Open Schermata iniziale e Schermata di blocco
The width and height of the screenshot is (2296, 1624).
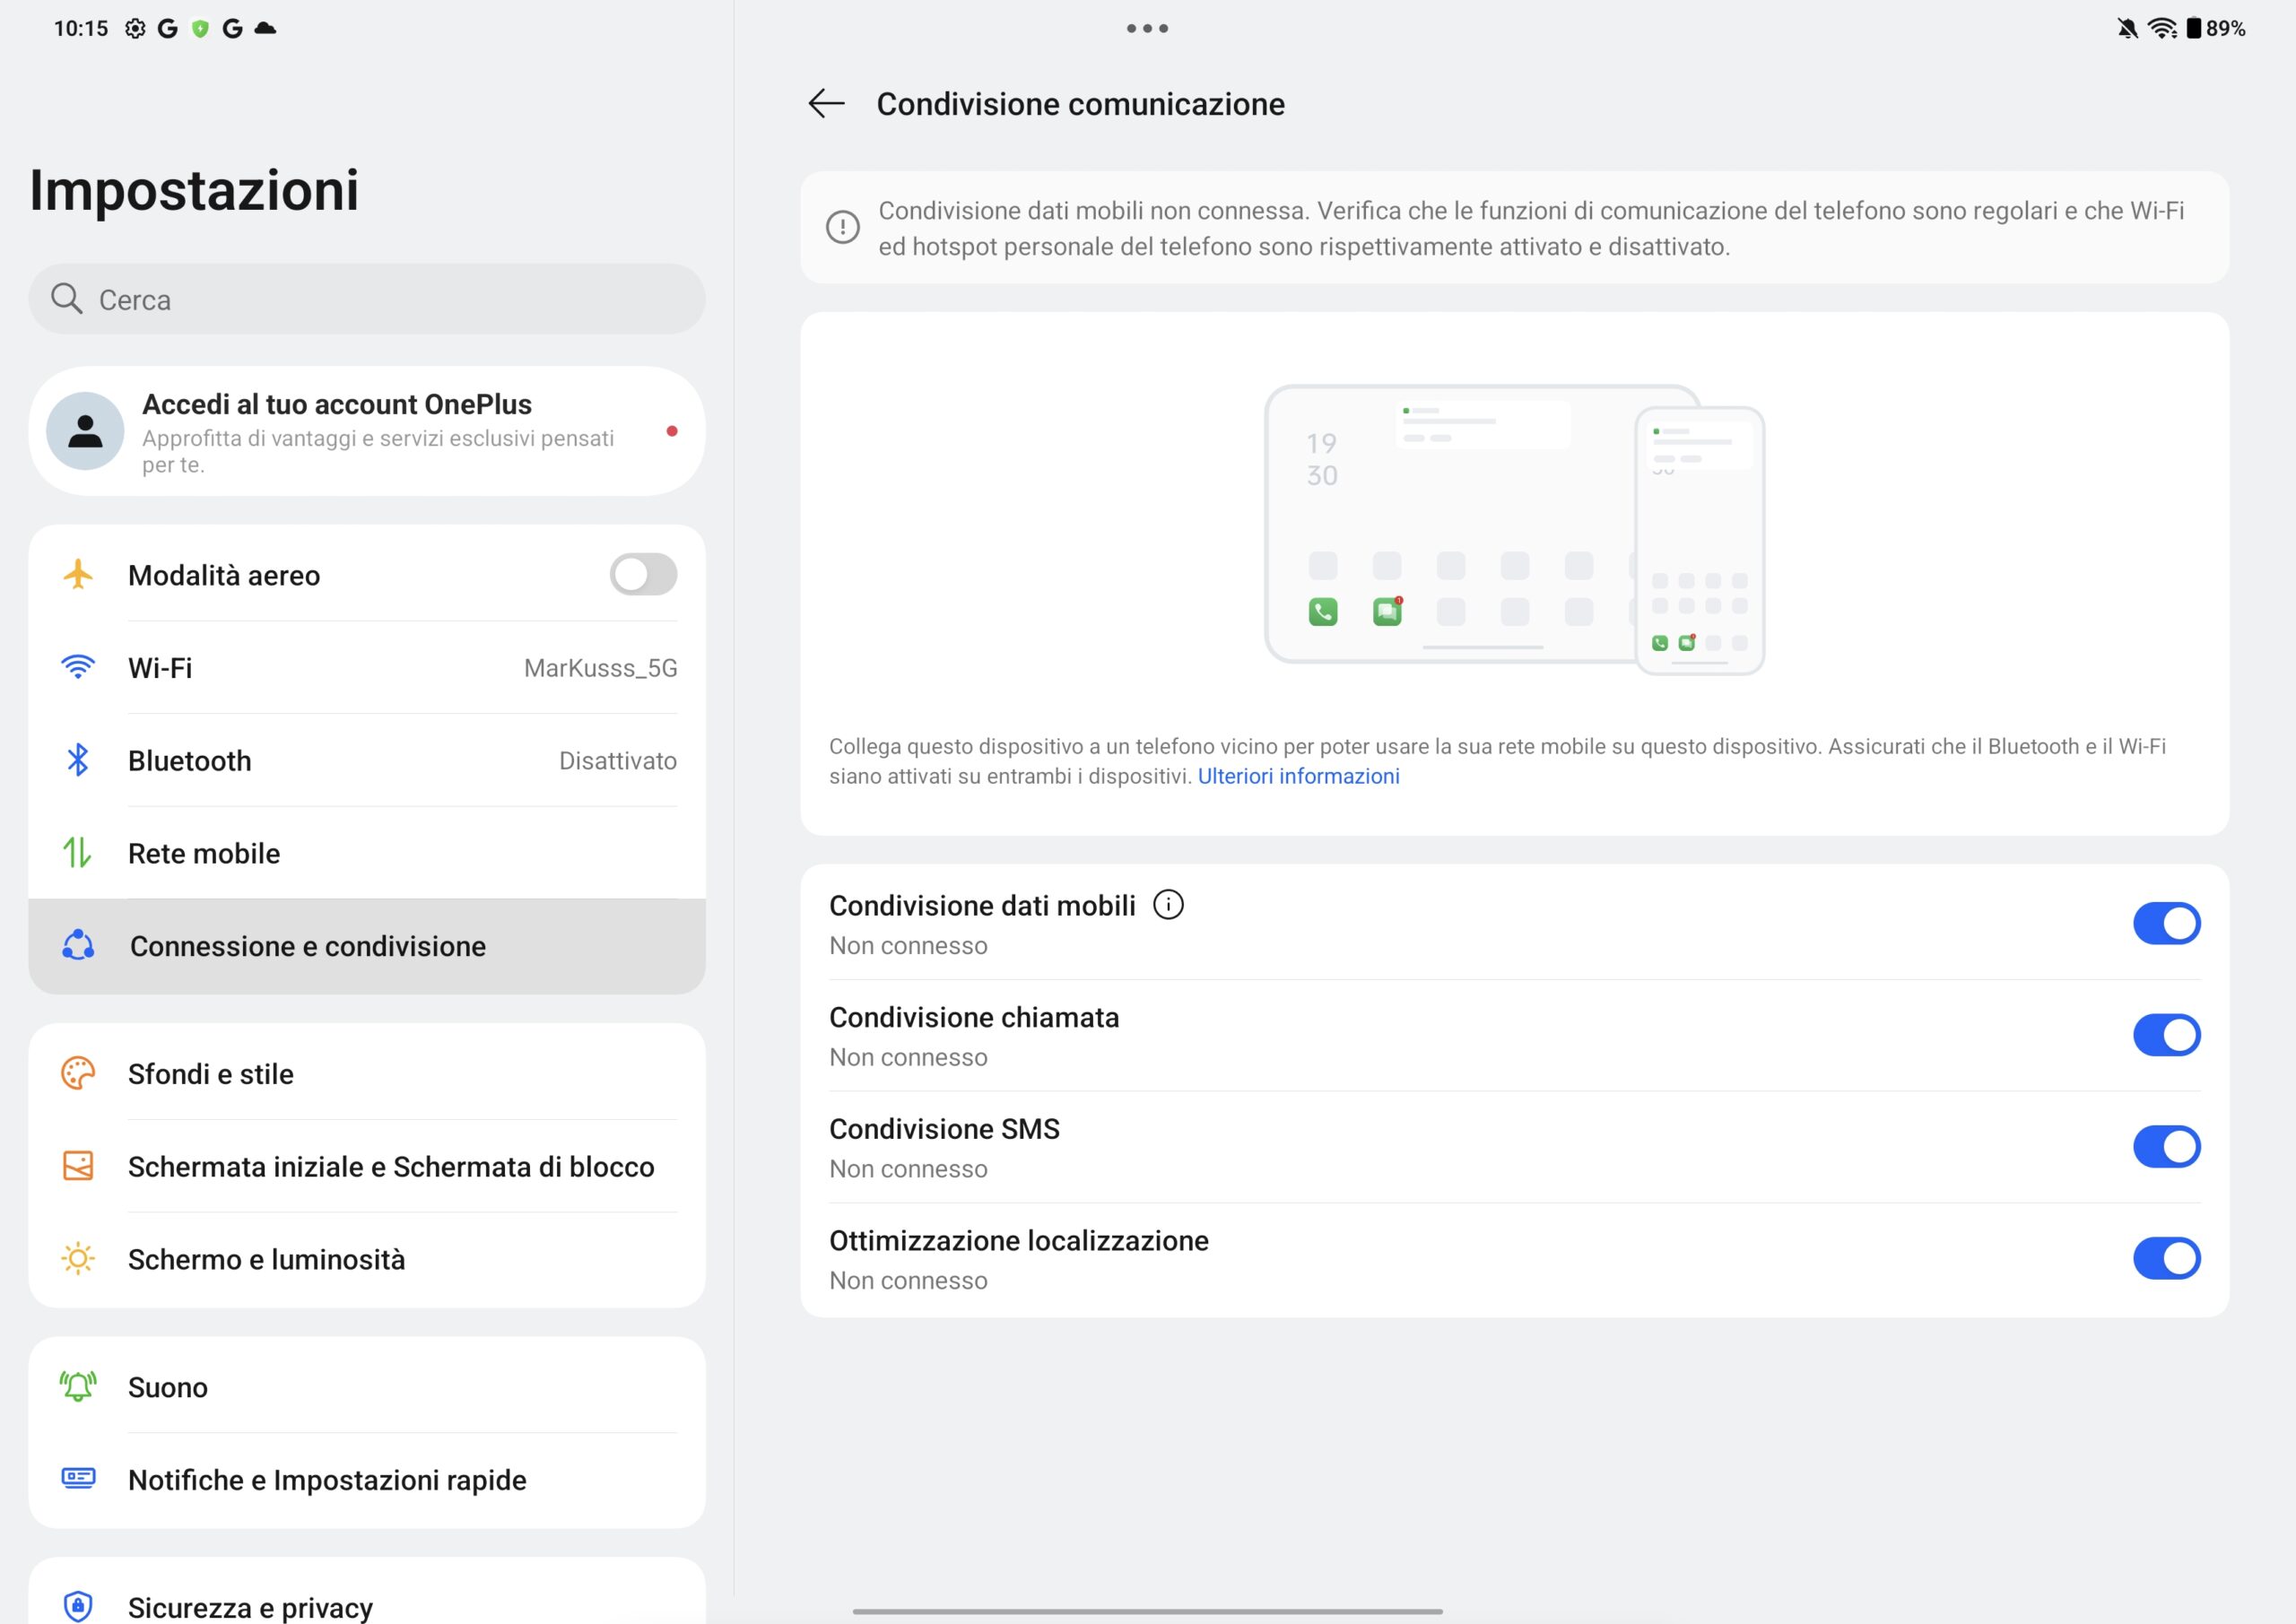(x=367, y=1166)
